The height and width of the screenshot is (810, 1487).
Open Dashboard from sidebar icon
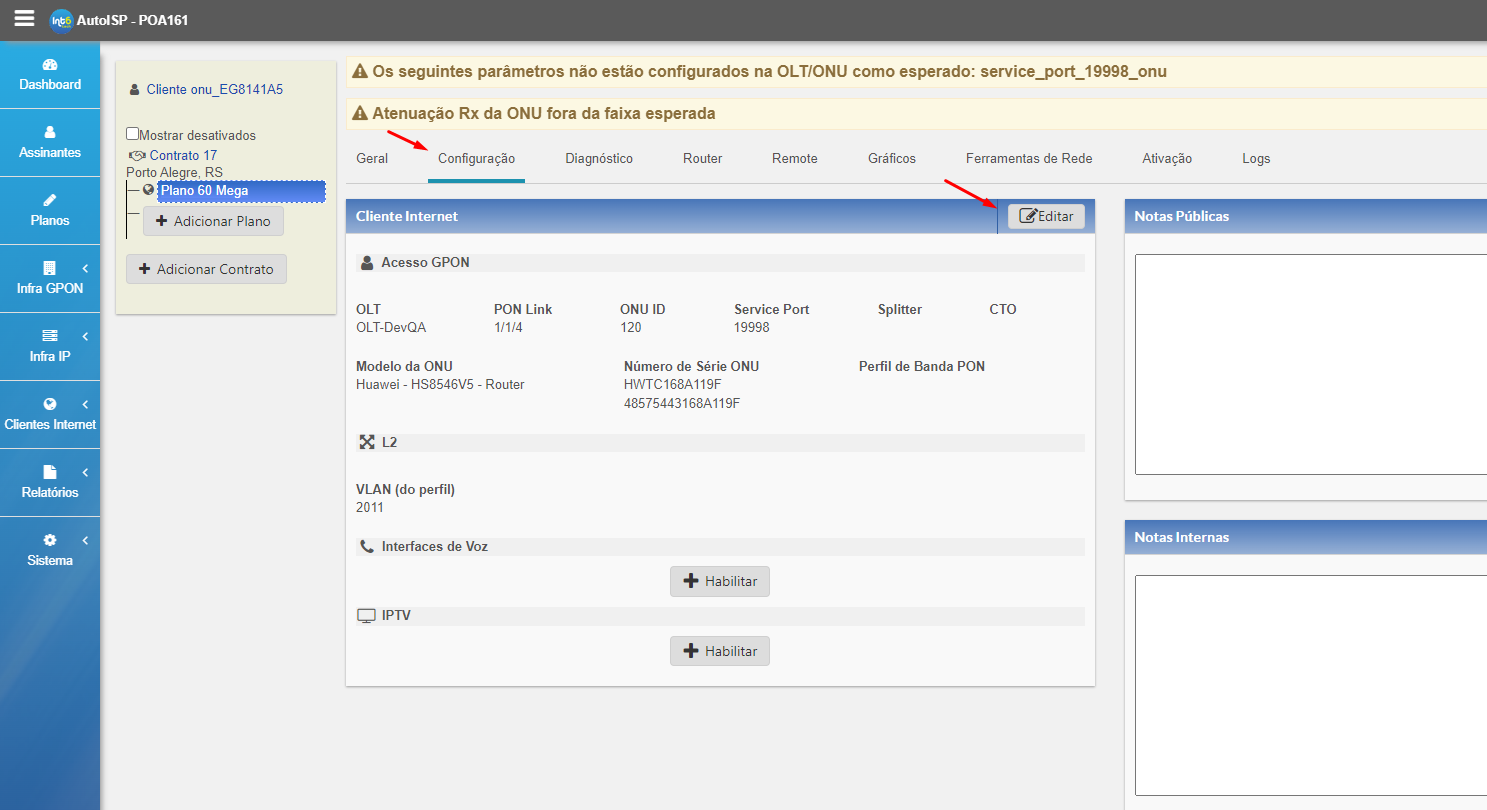(50, 65)
